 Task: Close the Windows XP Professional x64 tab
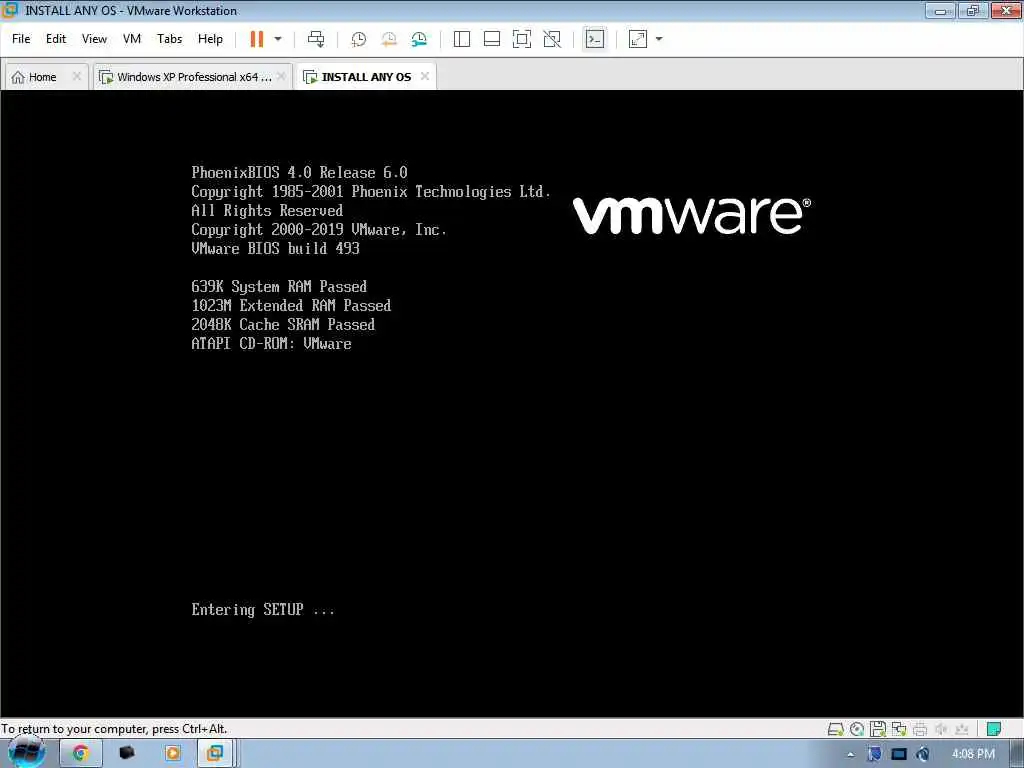click(281, 76)
